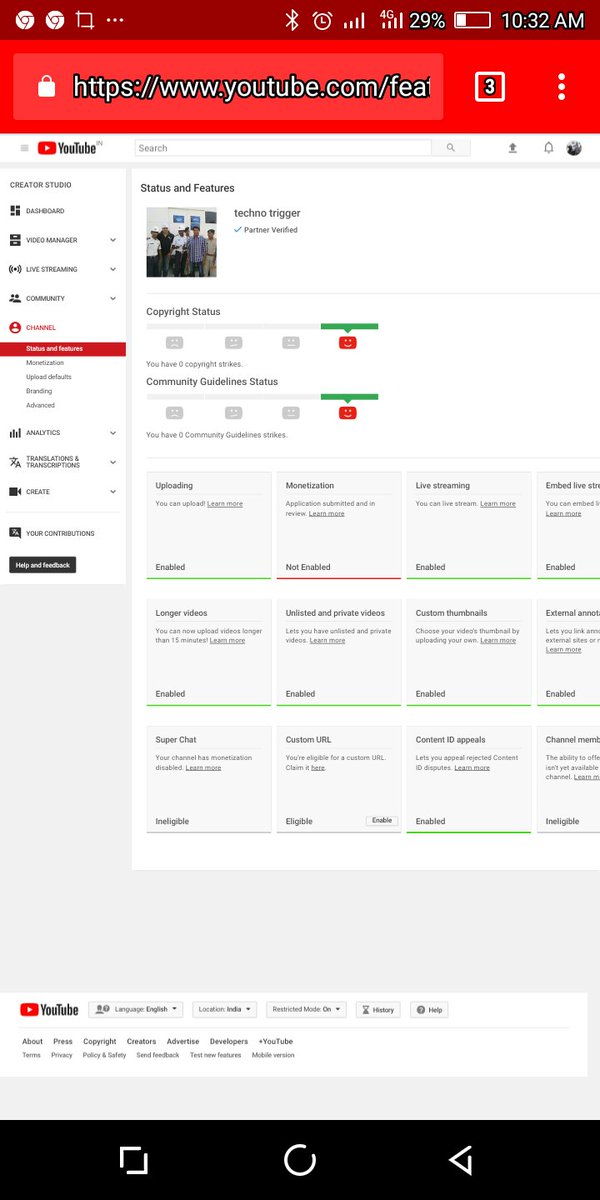This screenshot has width=600, height=1200.
Task: Click Test new features footer link
Action: coord(216,1055)
